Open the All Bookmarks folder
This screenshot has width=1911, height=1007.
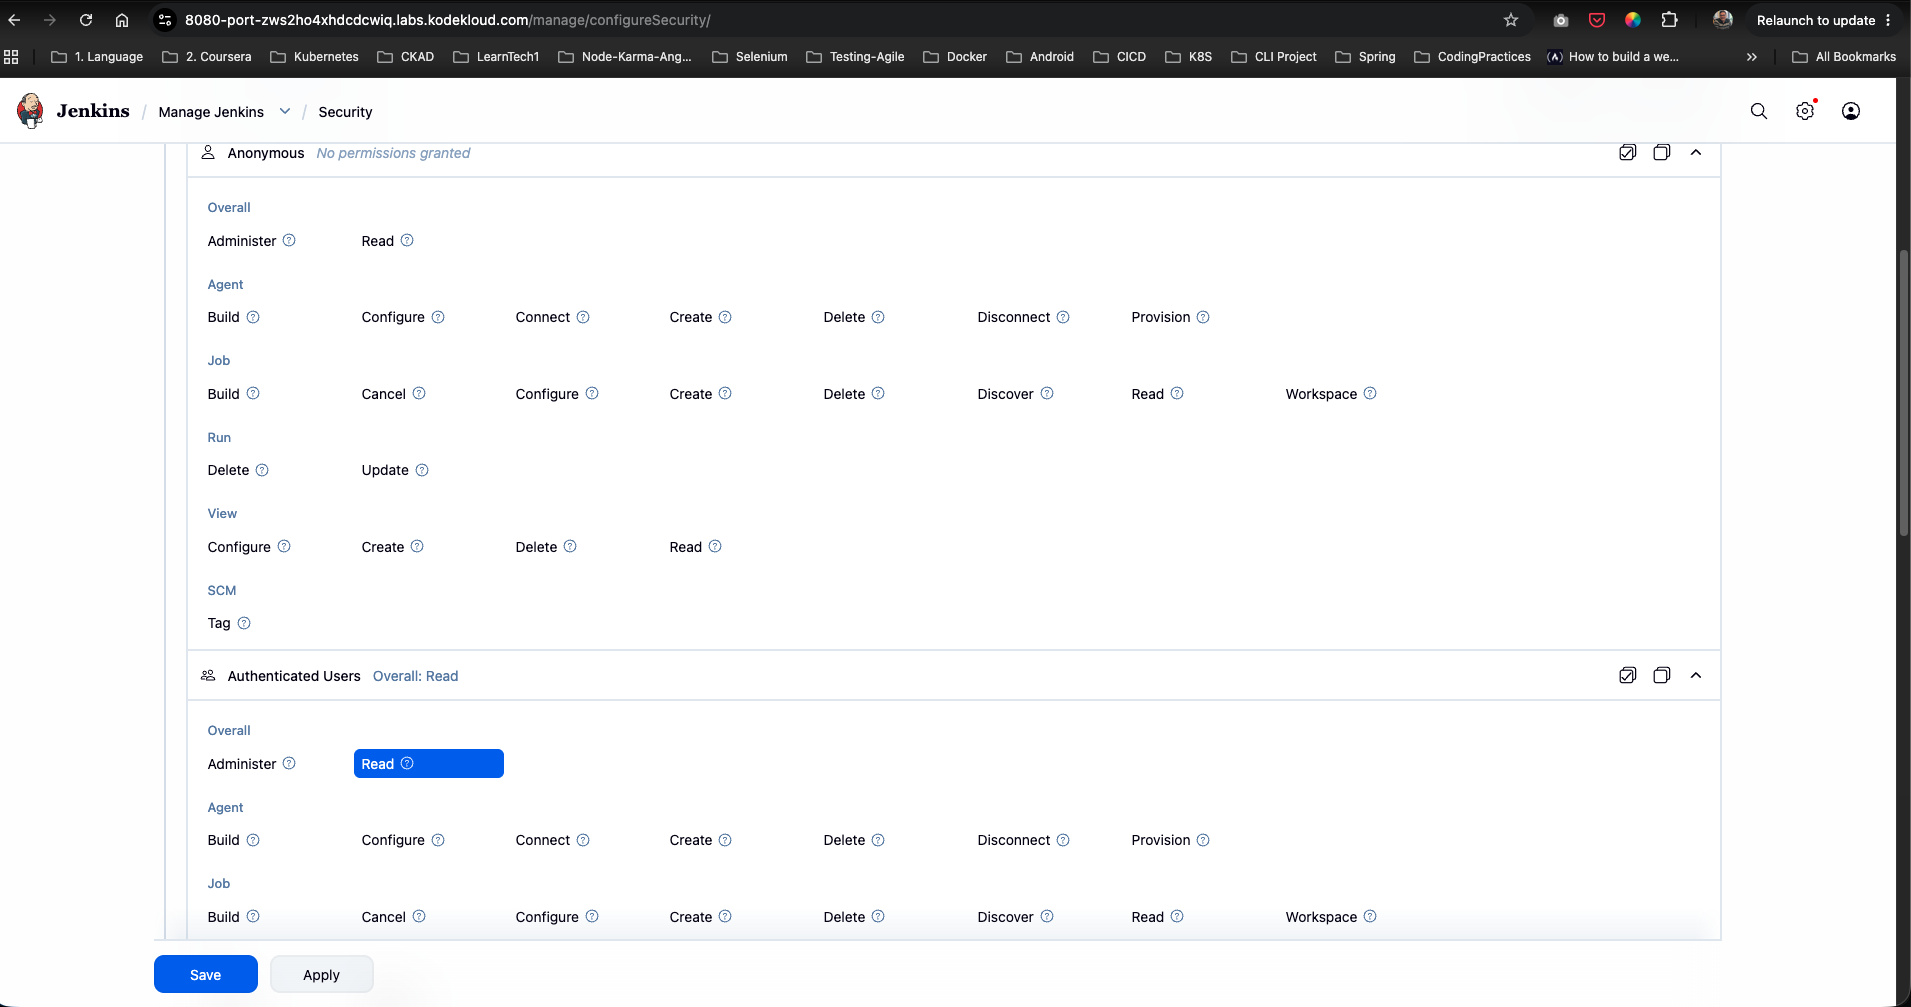click(1844, 57)
